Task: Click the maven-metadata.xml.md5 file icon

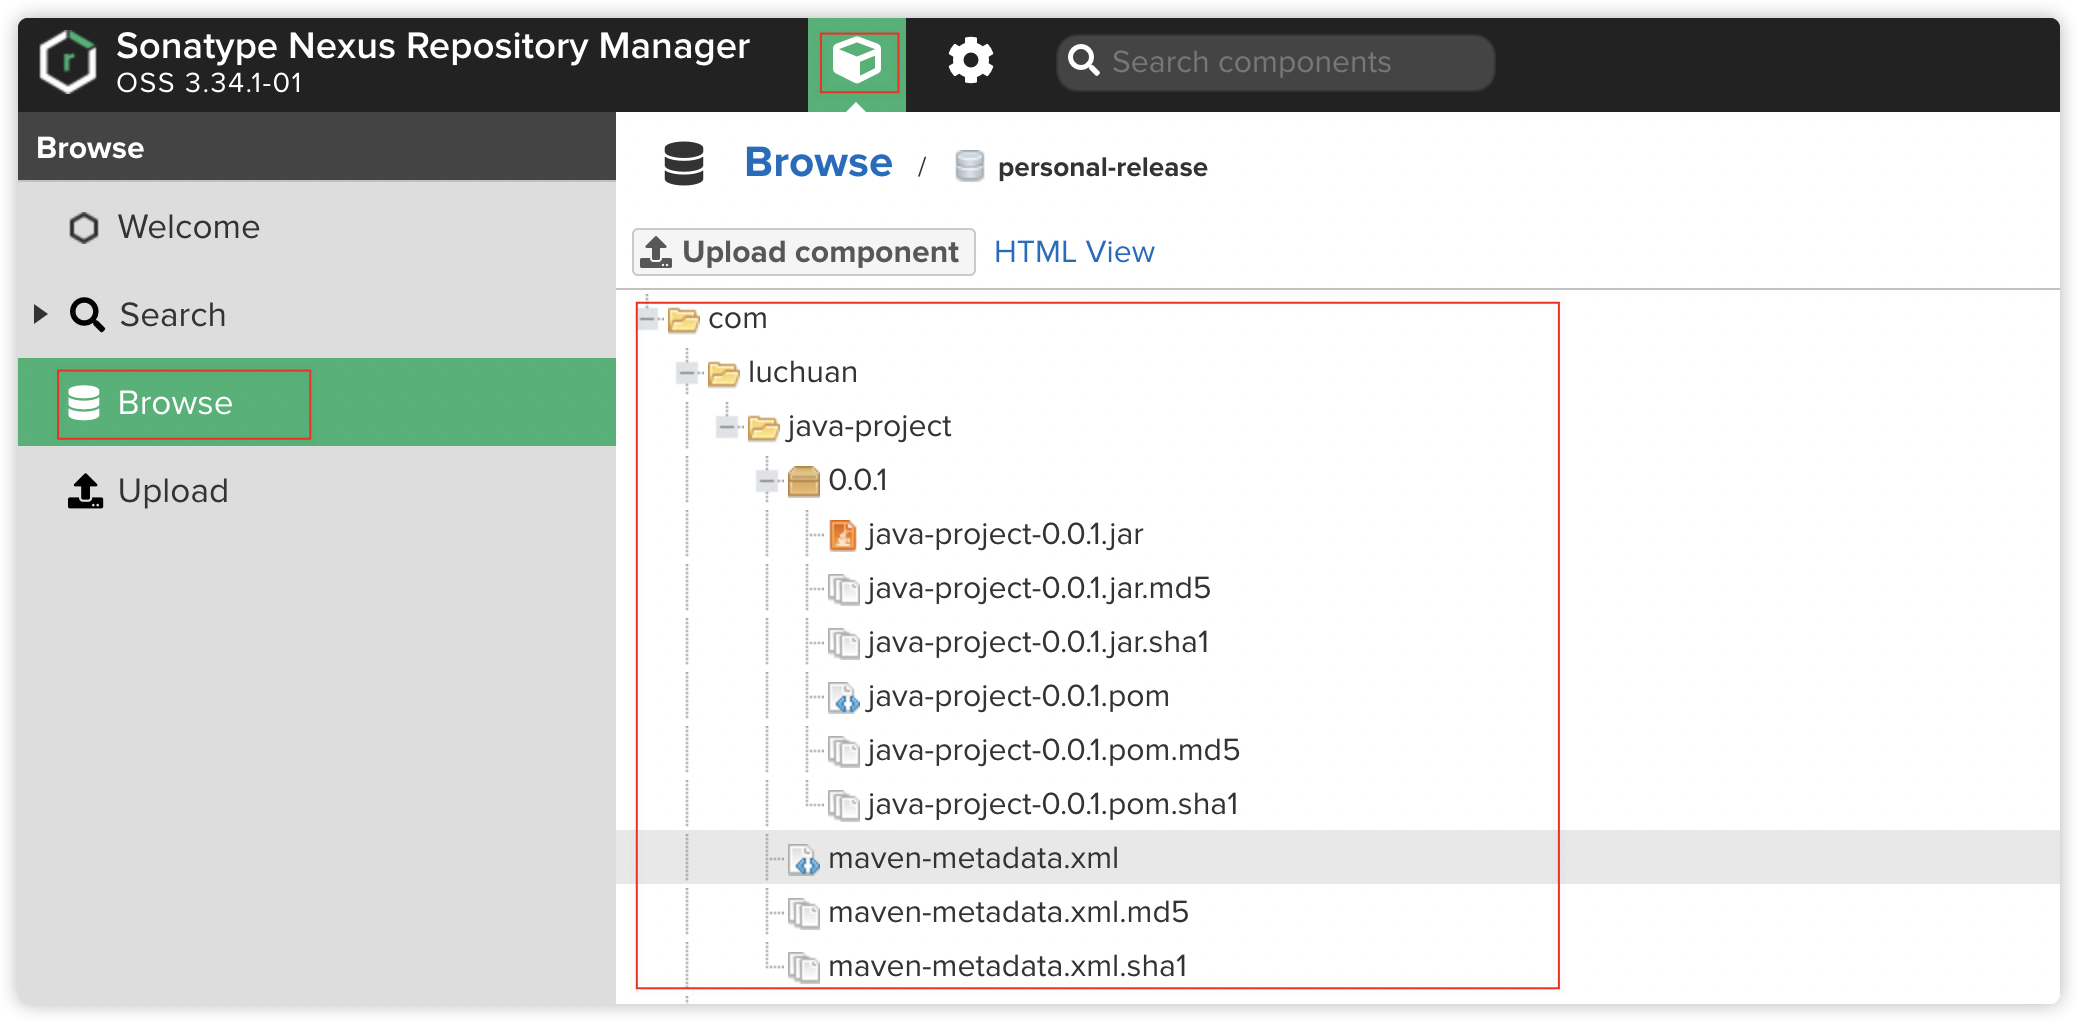Action: 804,913
